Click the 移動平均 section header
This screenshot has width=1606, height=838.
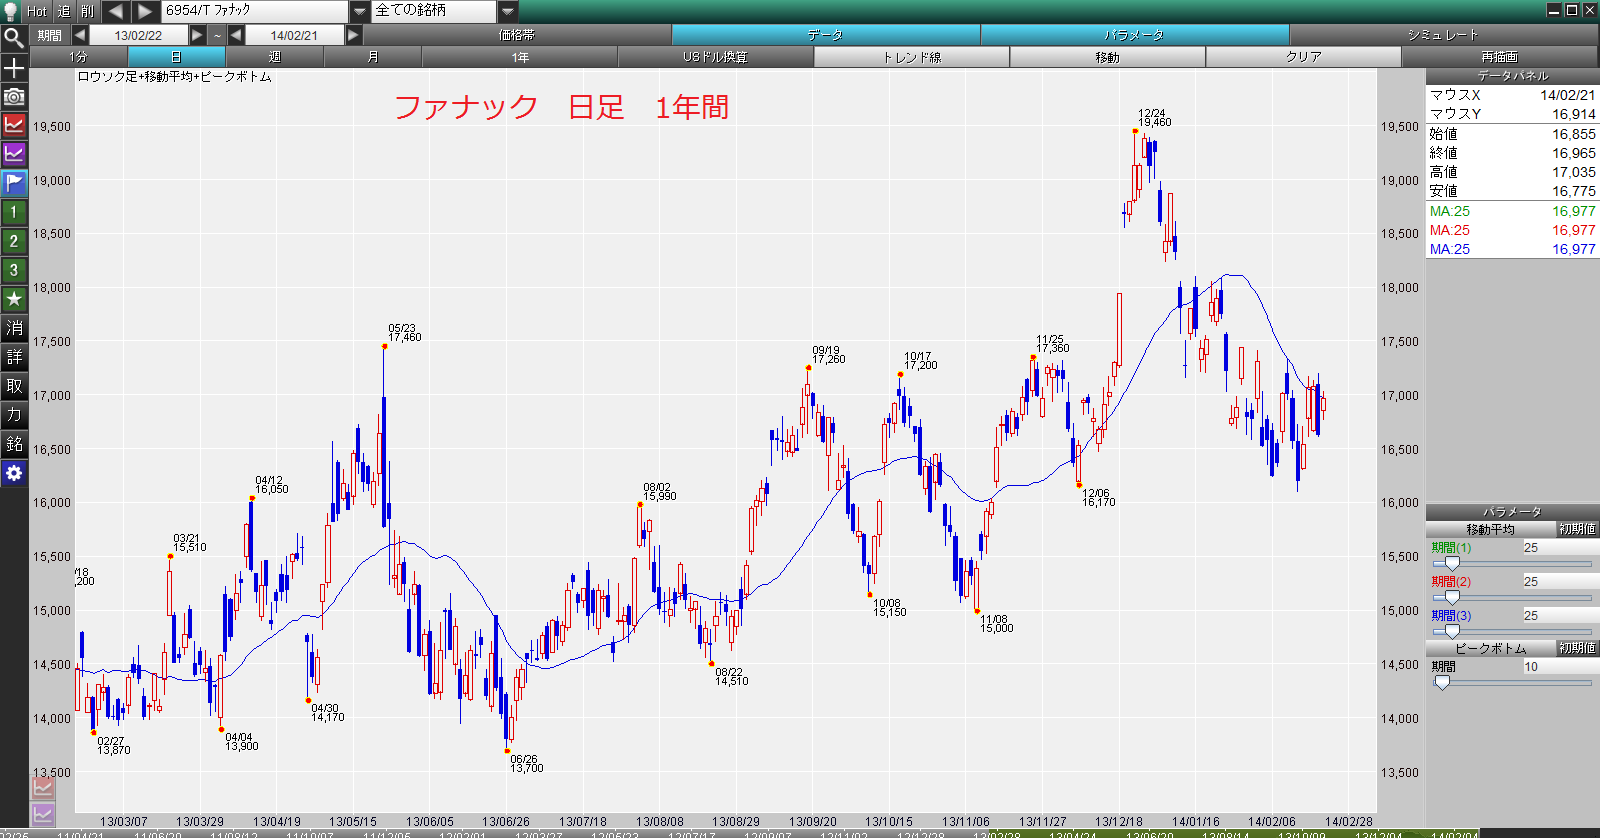click(x=1490, y=529)
